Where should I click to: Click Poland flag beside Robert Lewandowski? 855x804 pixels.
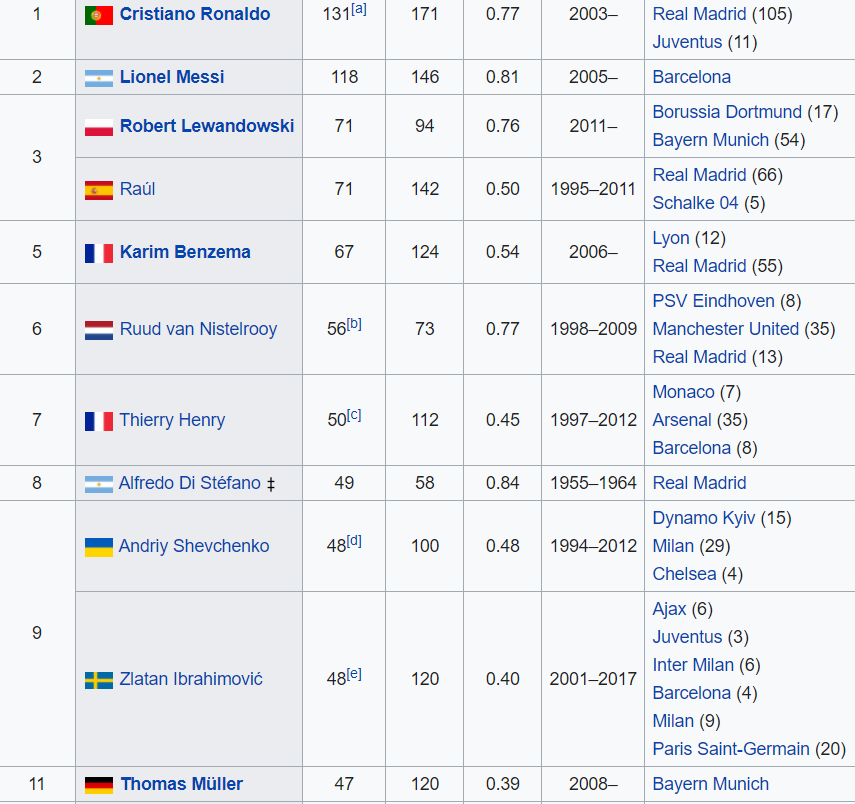coord(98,127)
